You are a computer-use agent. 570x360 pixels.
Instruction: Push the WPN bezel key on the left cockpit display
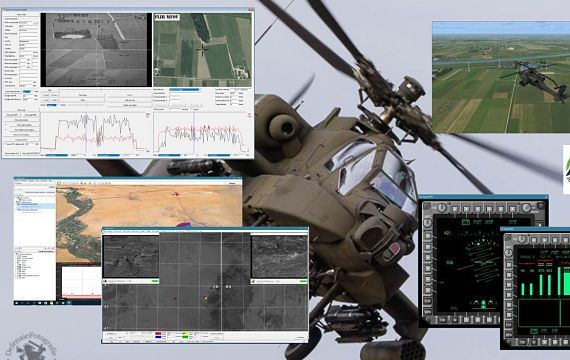click(428, 312)
